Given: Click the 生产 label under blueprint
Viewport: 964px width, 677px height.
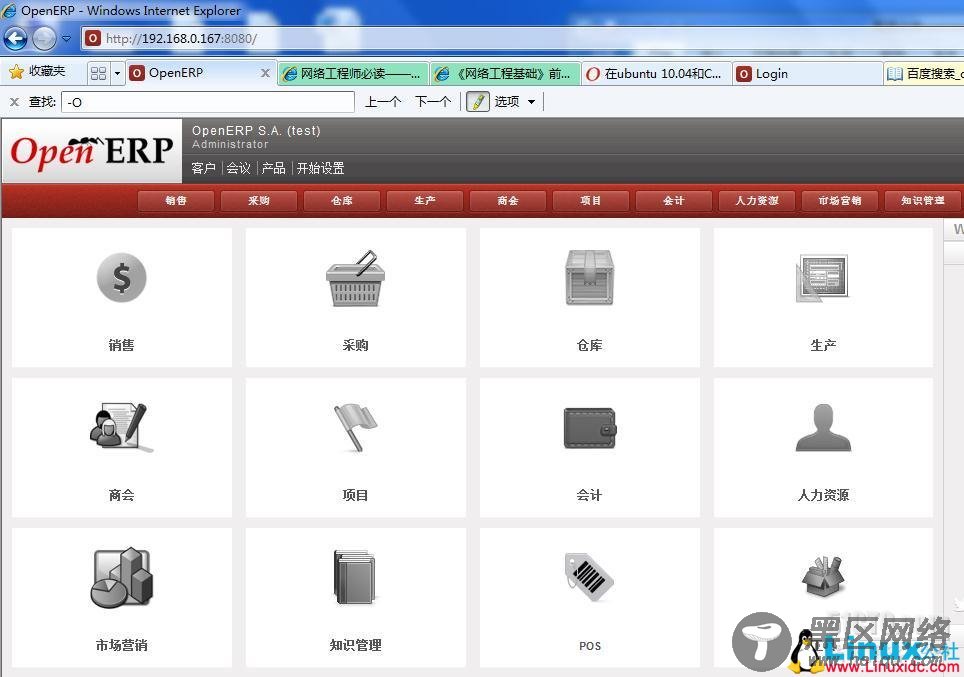Looking at the screenshot, I should tap(823, 345).
